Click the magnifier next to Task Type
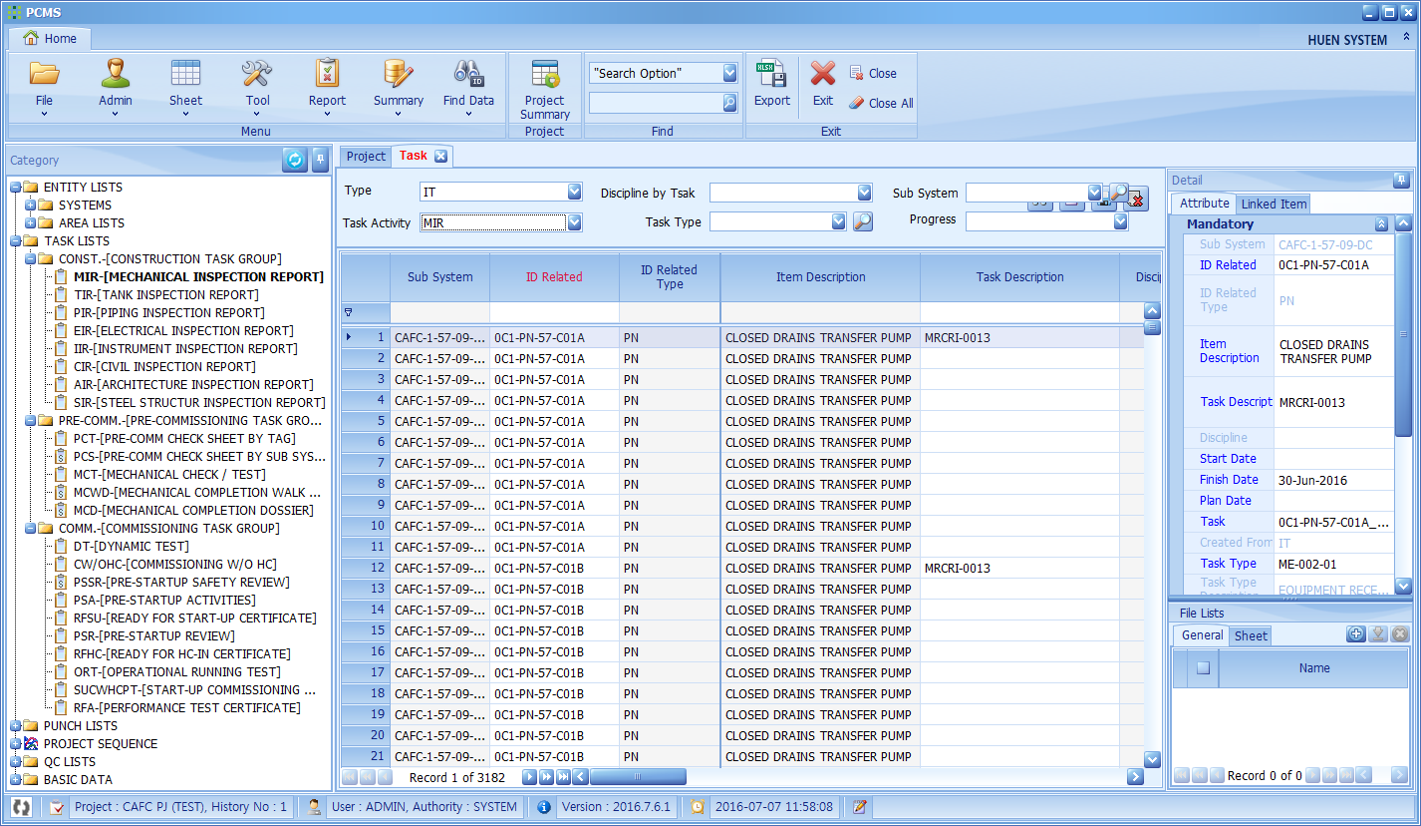1421x826 pixels. click(x=862, y=222)
